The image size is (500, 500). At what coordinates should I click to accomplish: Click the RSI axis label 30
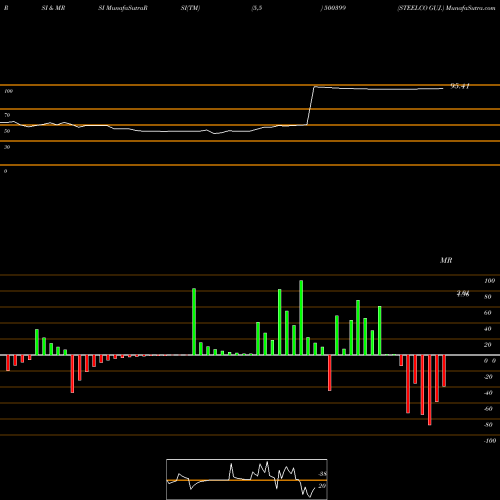point(7,147)
